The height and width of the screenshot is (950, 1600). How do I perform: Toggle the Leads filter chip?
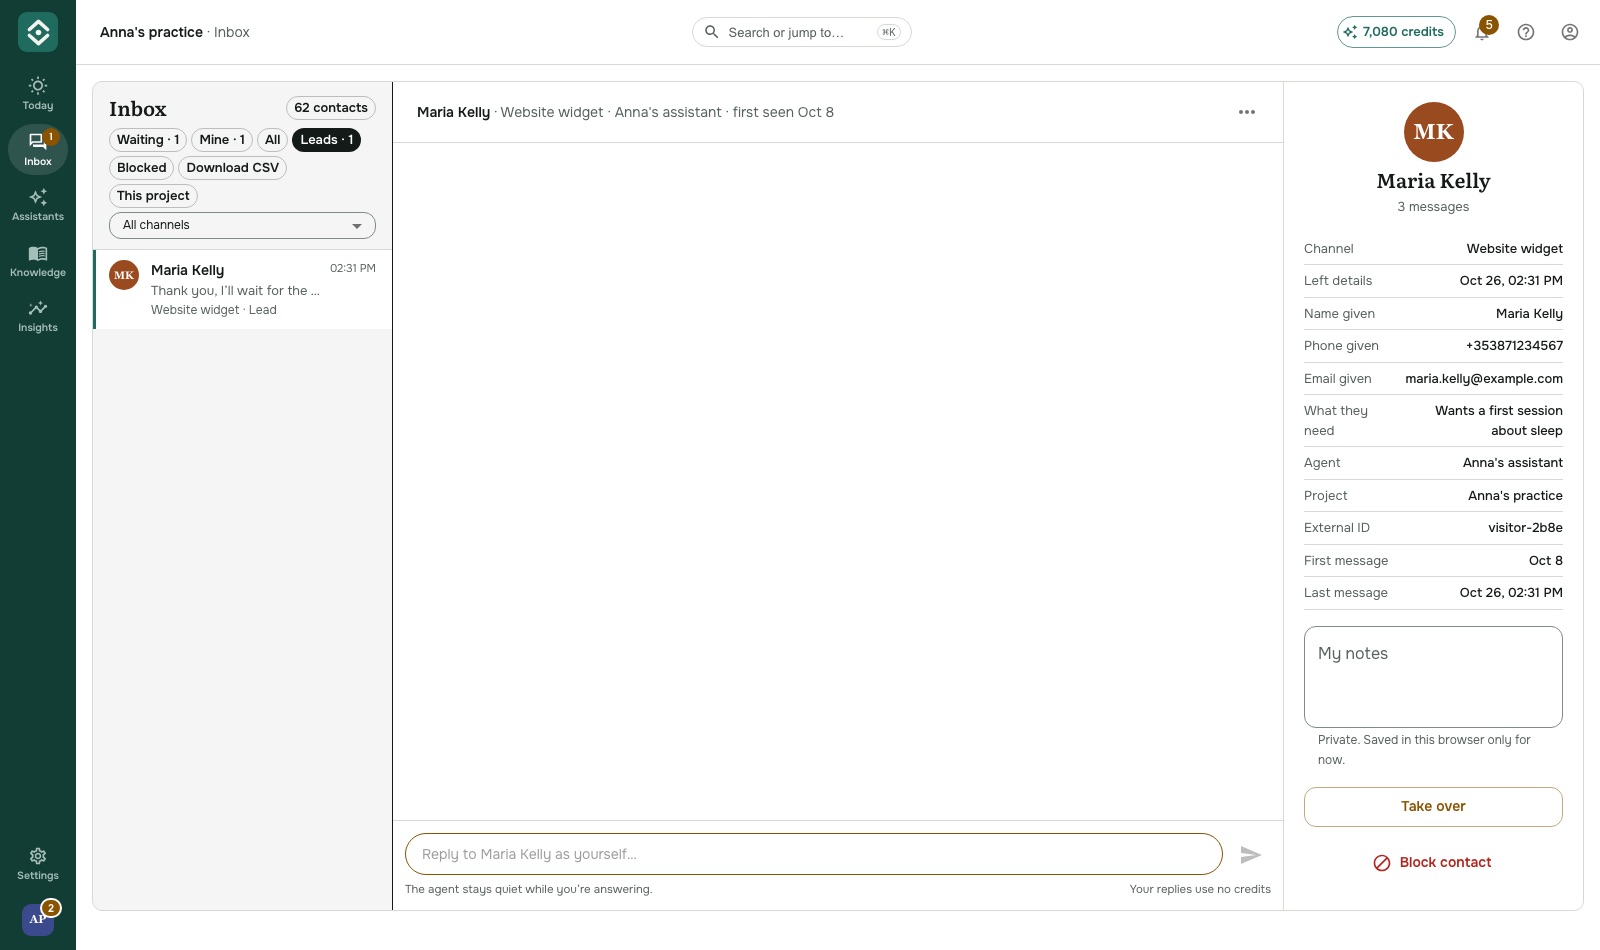point(327,140)
